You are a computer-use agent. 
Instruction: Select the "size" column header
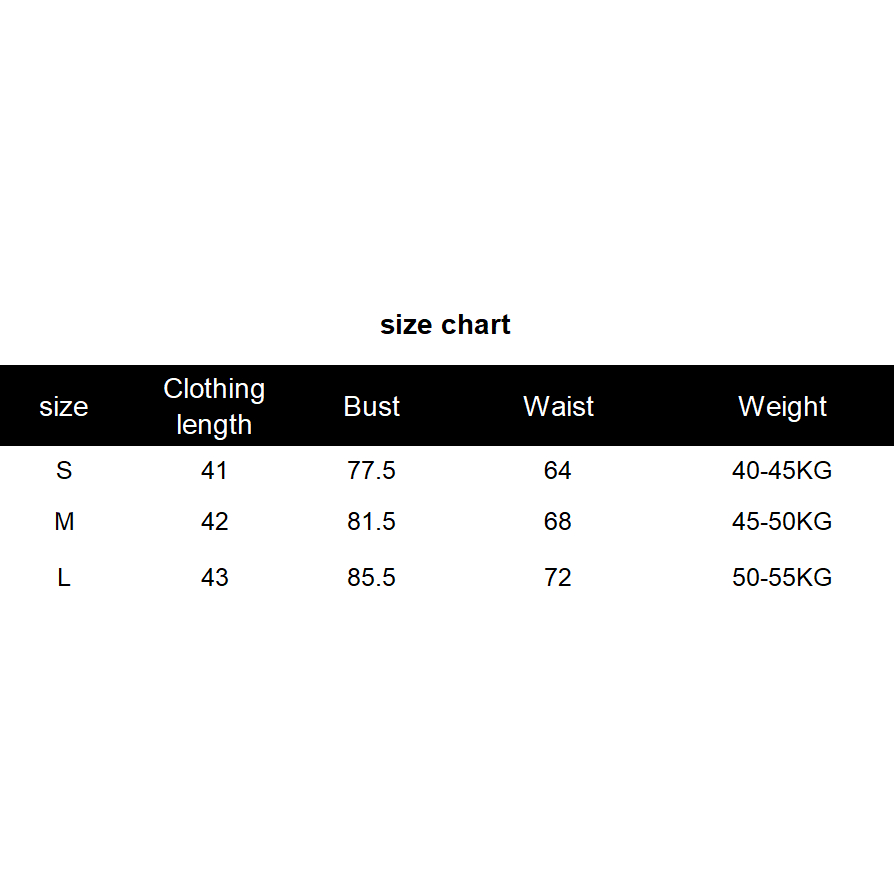pos(64,407)
